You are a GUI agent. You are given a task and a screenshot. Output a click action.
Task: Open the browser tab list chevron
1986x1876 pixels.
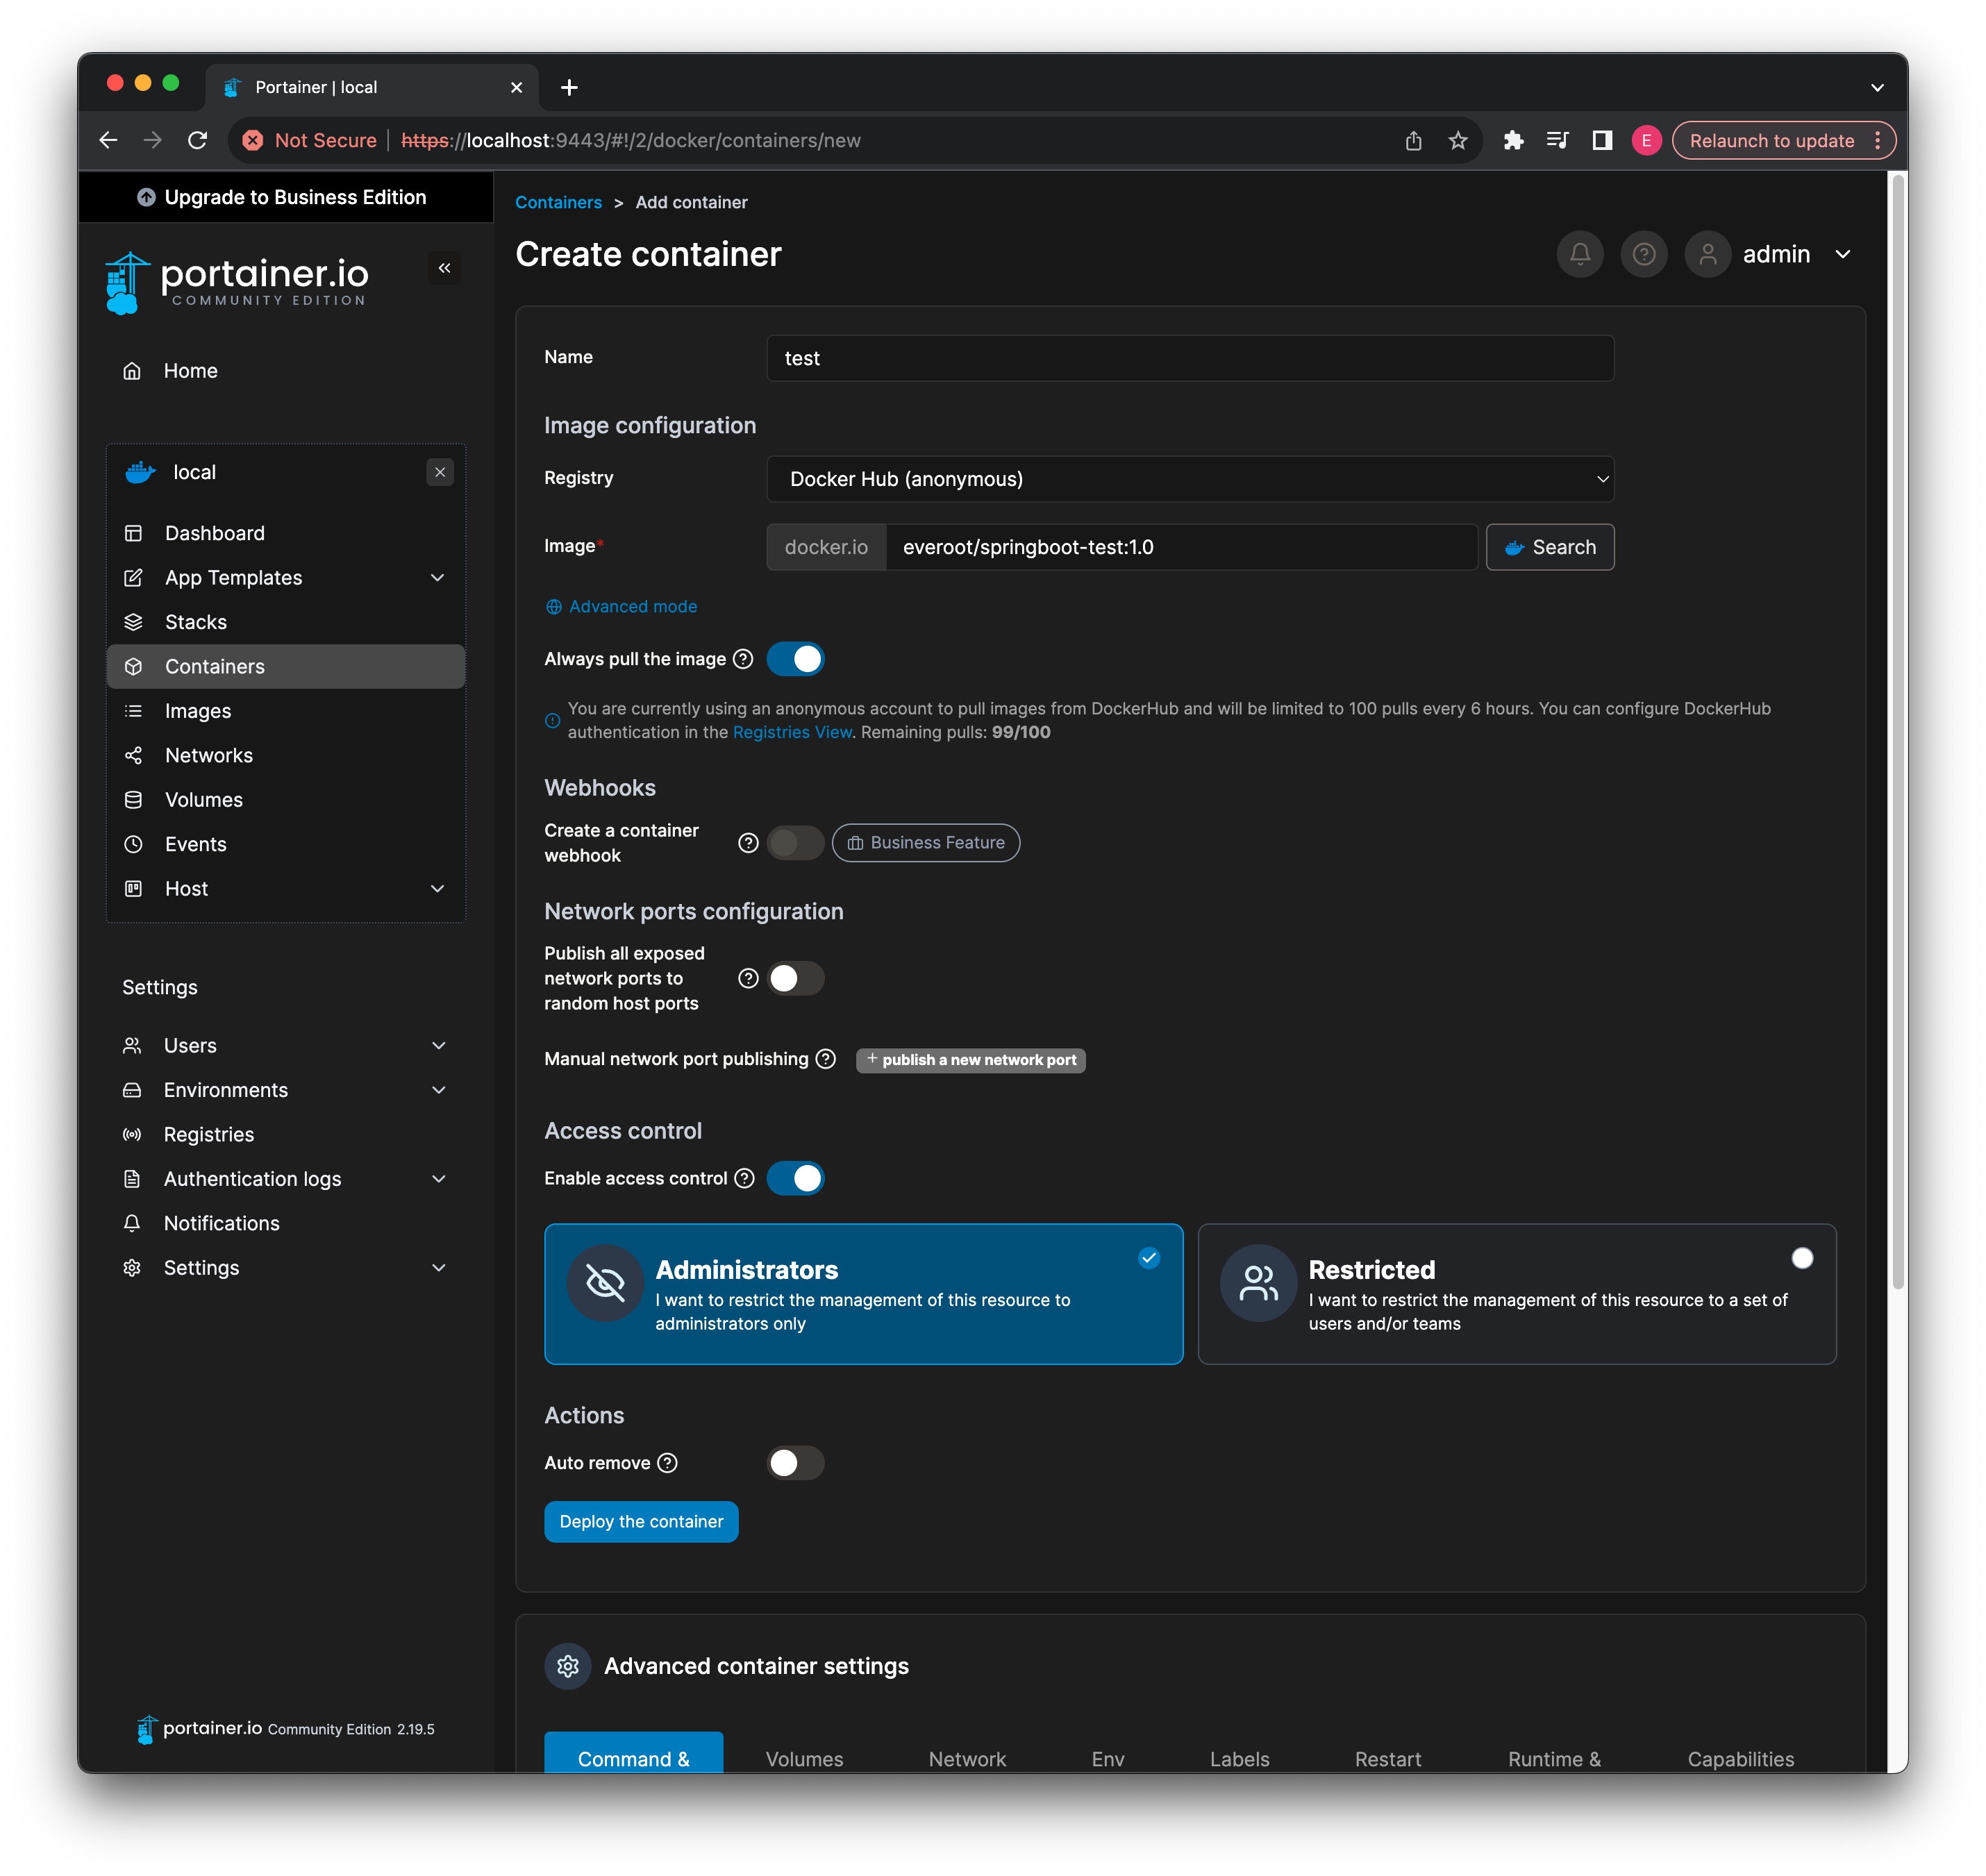[1876, 88]
